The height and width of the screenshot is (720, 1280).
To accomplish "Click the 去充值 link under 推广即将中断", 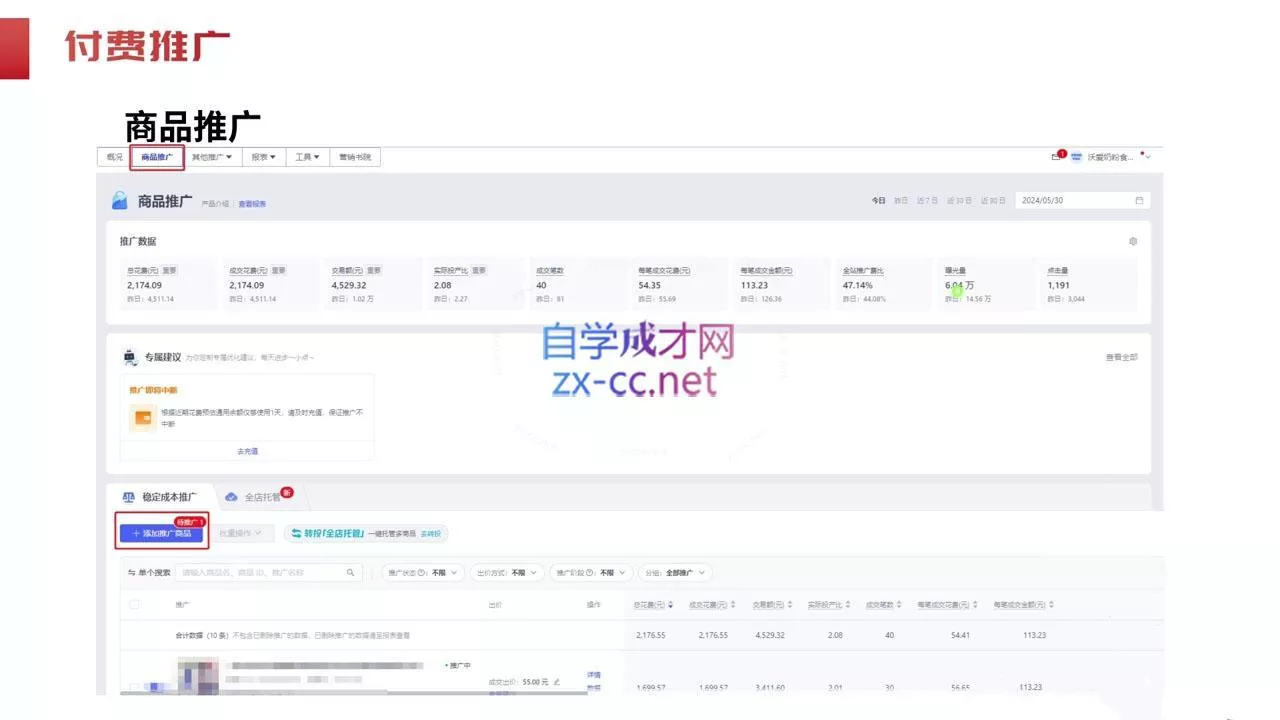I will pos(247,451).
